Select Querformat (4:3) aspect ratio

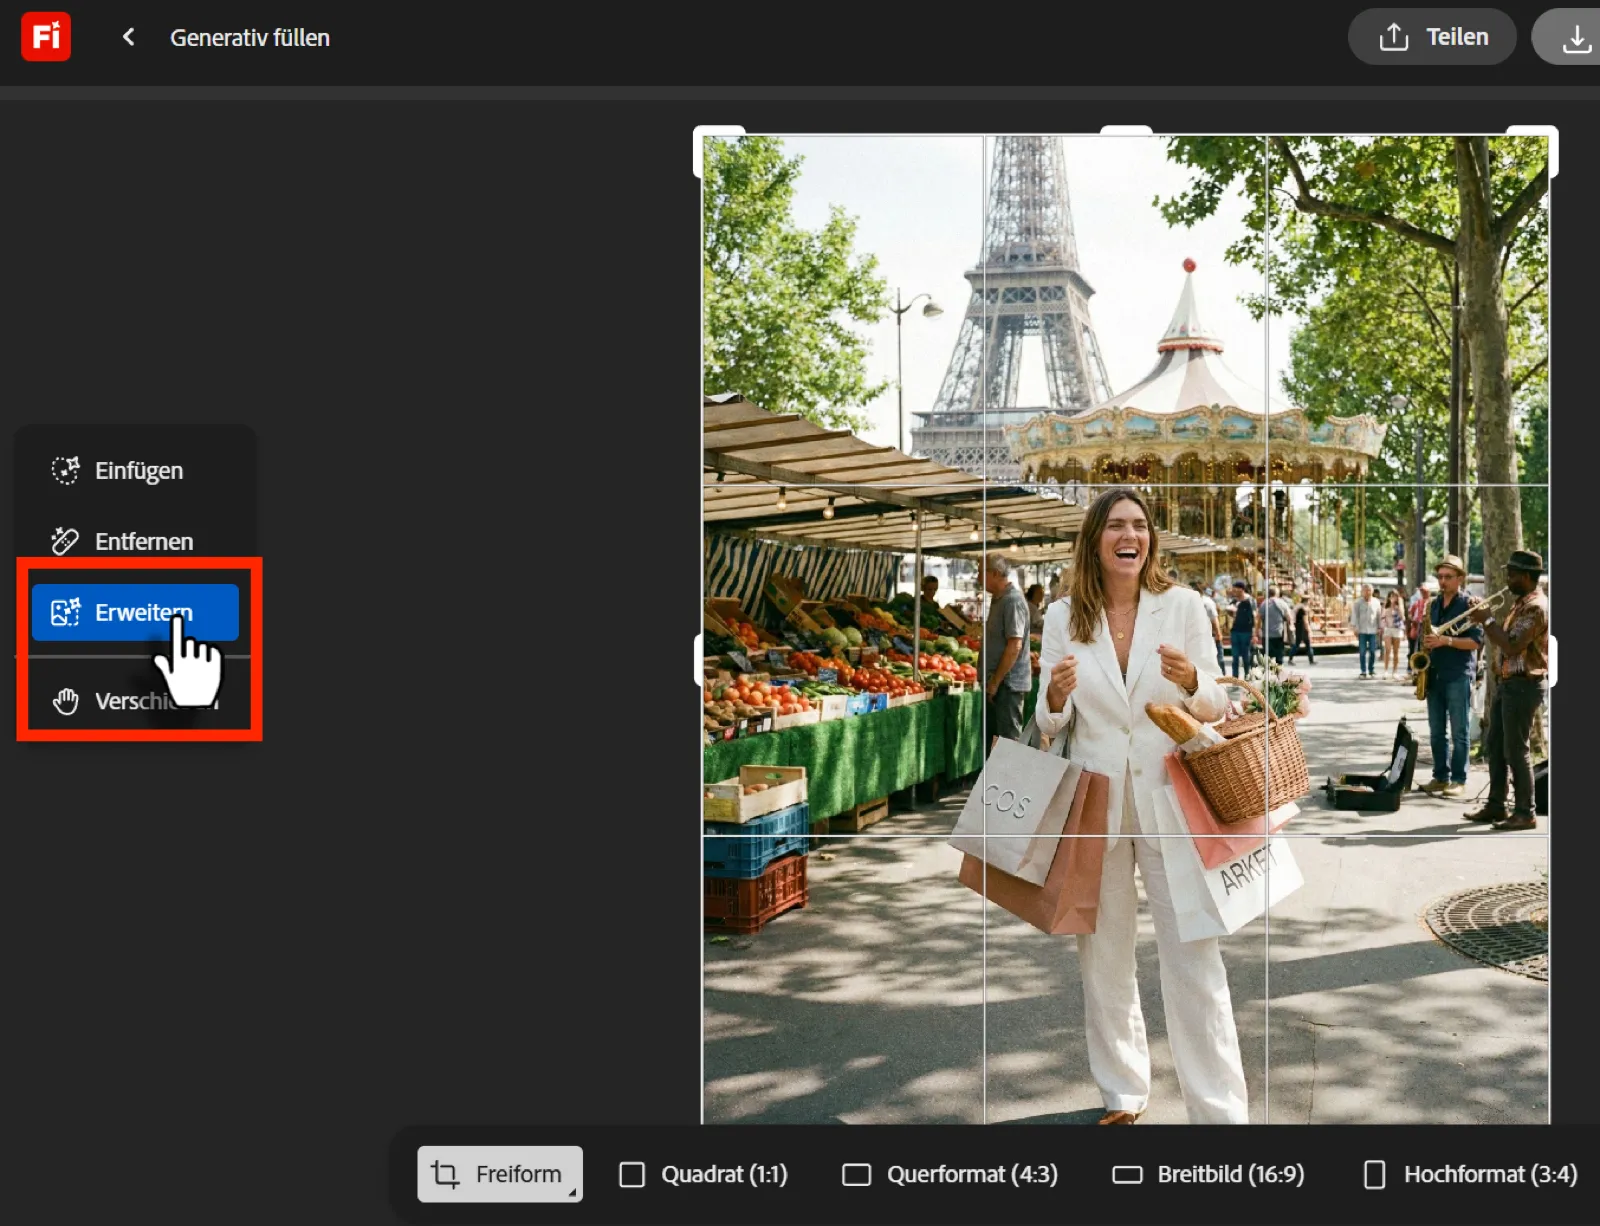[950, 1174]
